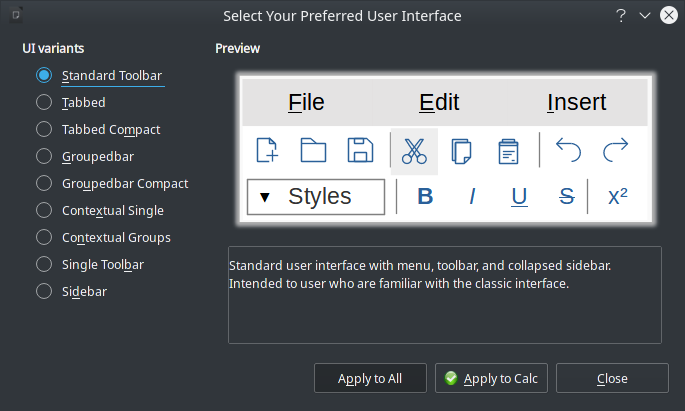This screenshot has height=411, width=685.
Task: Close the dialog with Close button
Action: (612, 378)
